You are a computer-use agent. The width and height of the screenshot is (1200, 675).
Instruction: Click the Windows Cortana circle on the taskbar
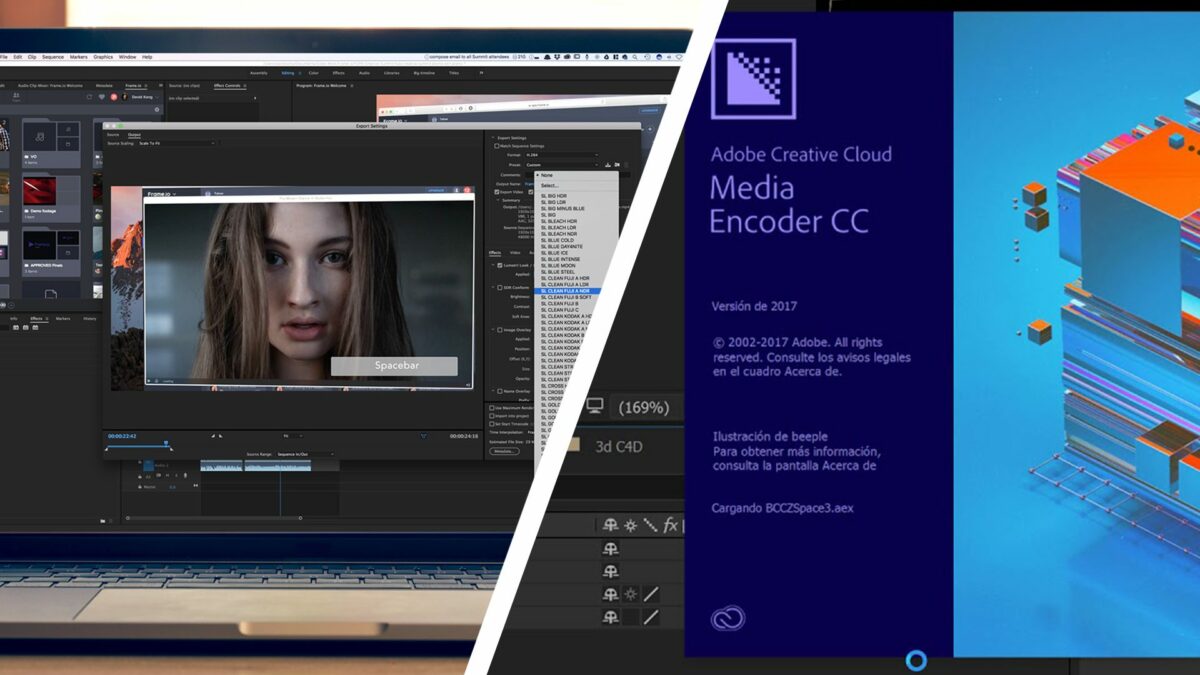[x=916, y=660]
